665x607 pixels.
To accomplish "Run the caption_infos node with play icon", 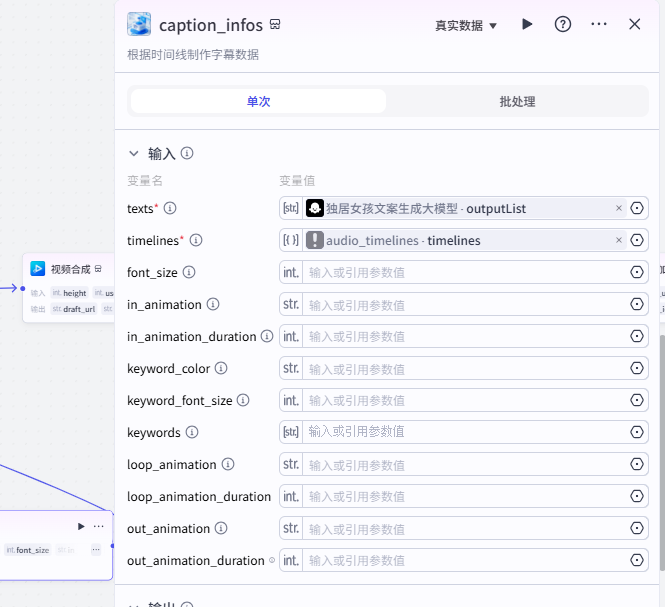I will coord(527,25).
